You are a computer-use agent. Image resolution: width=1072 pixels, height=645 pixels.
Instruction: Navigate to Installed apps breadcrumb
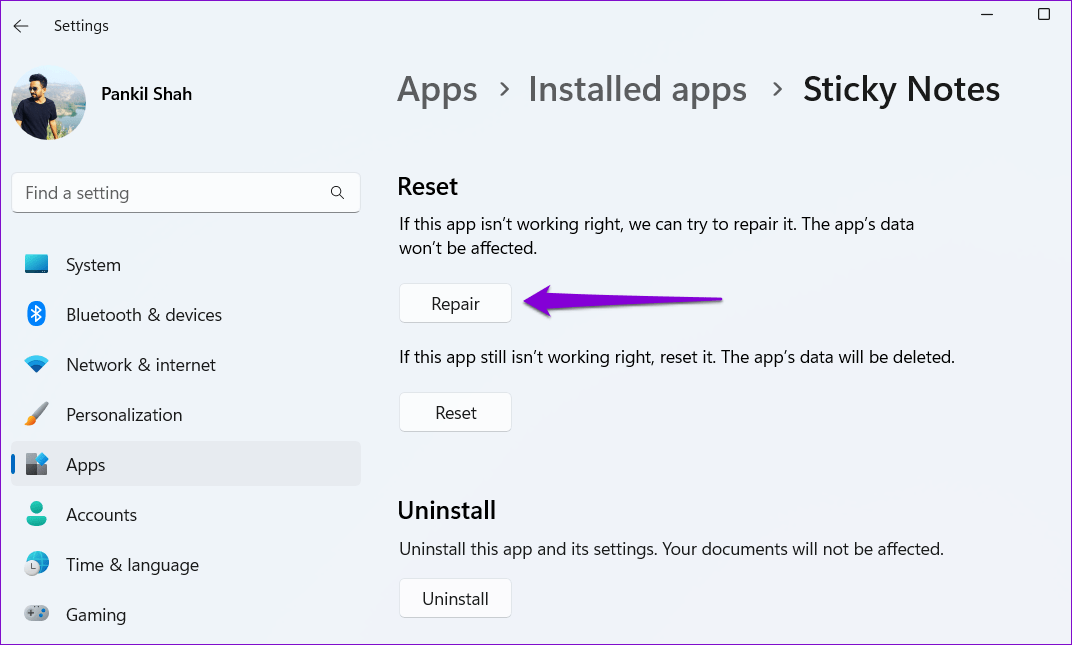tap(637, 89)
